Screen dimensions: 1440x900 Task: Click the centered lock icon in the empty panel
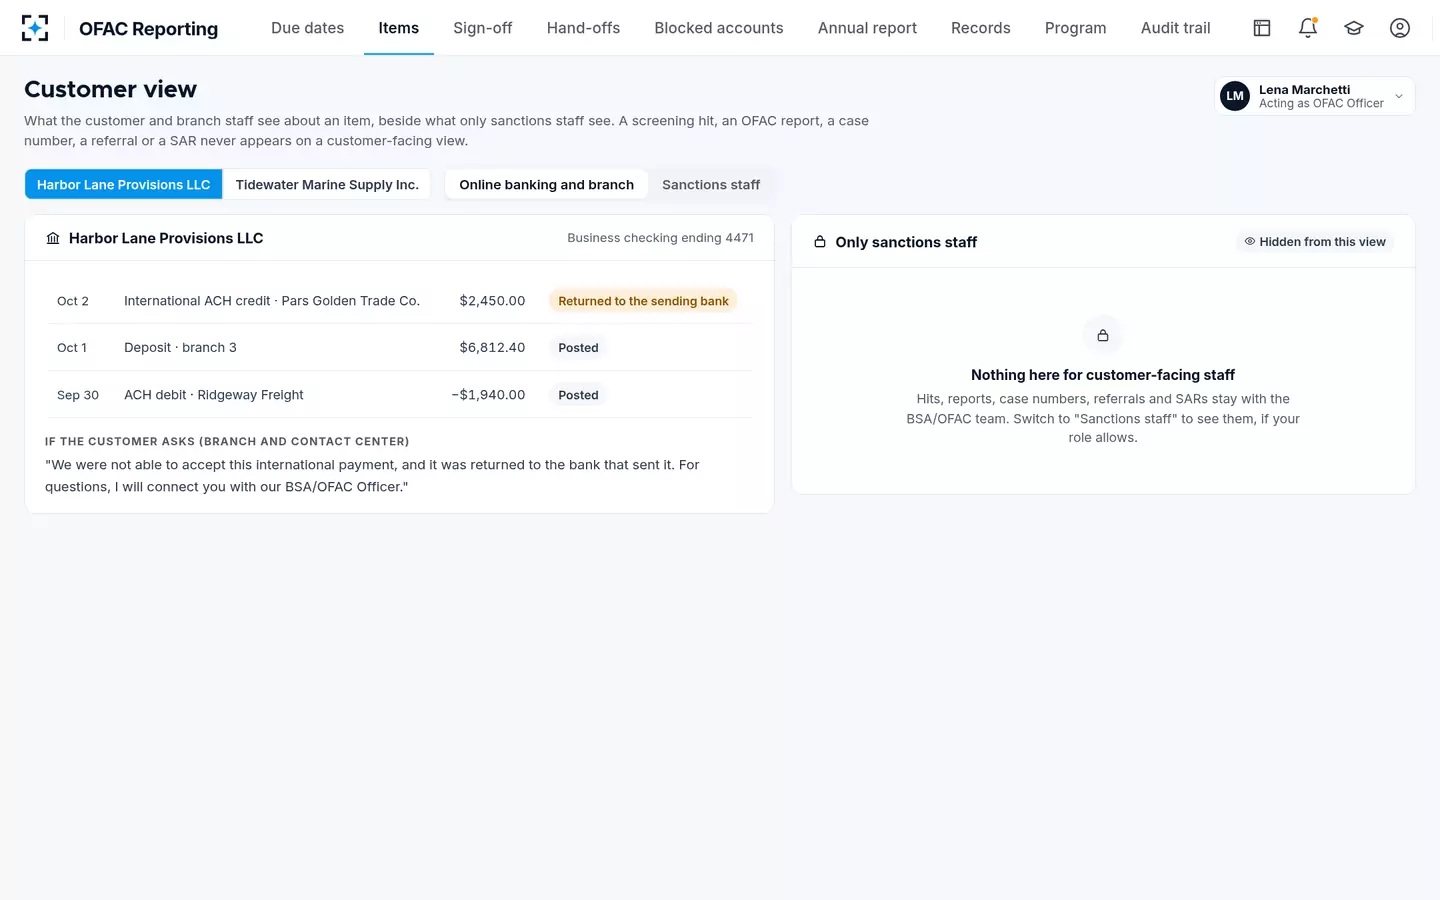pos(1103,336)
